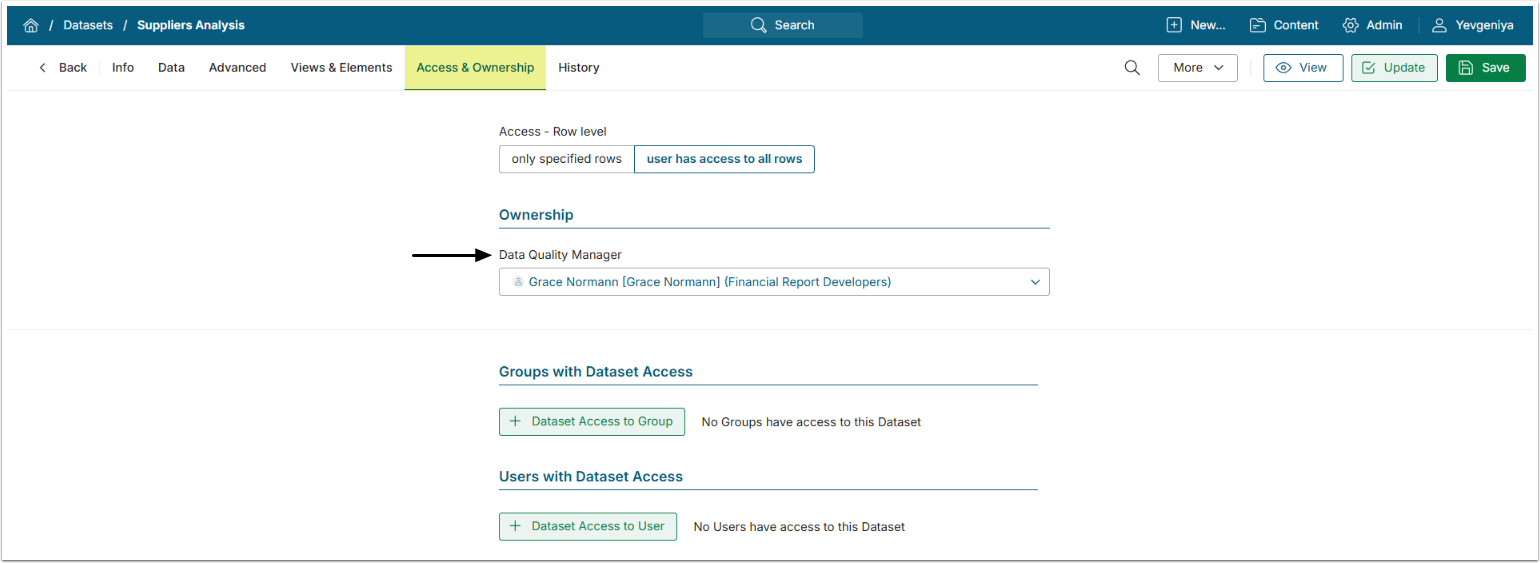Image resolution: width=1540 pixels, height=563 pixels.
Task: Click the View eye button
Action: click(1302, 68)
